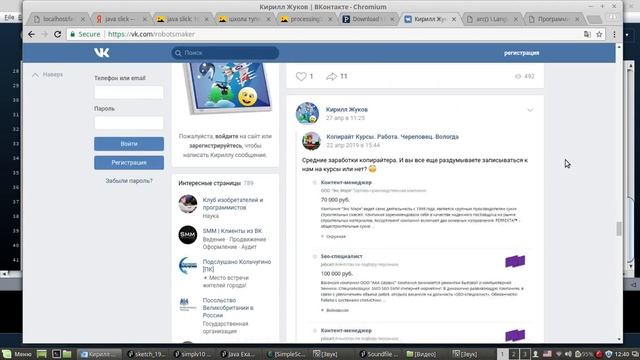Screen dimensions: 640x360
Task: Click the Пароль password field
Action: click(129, 123)
